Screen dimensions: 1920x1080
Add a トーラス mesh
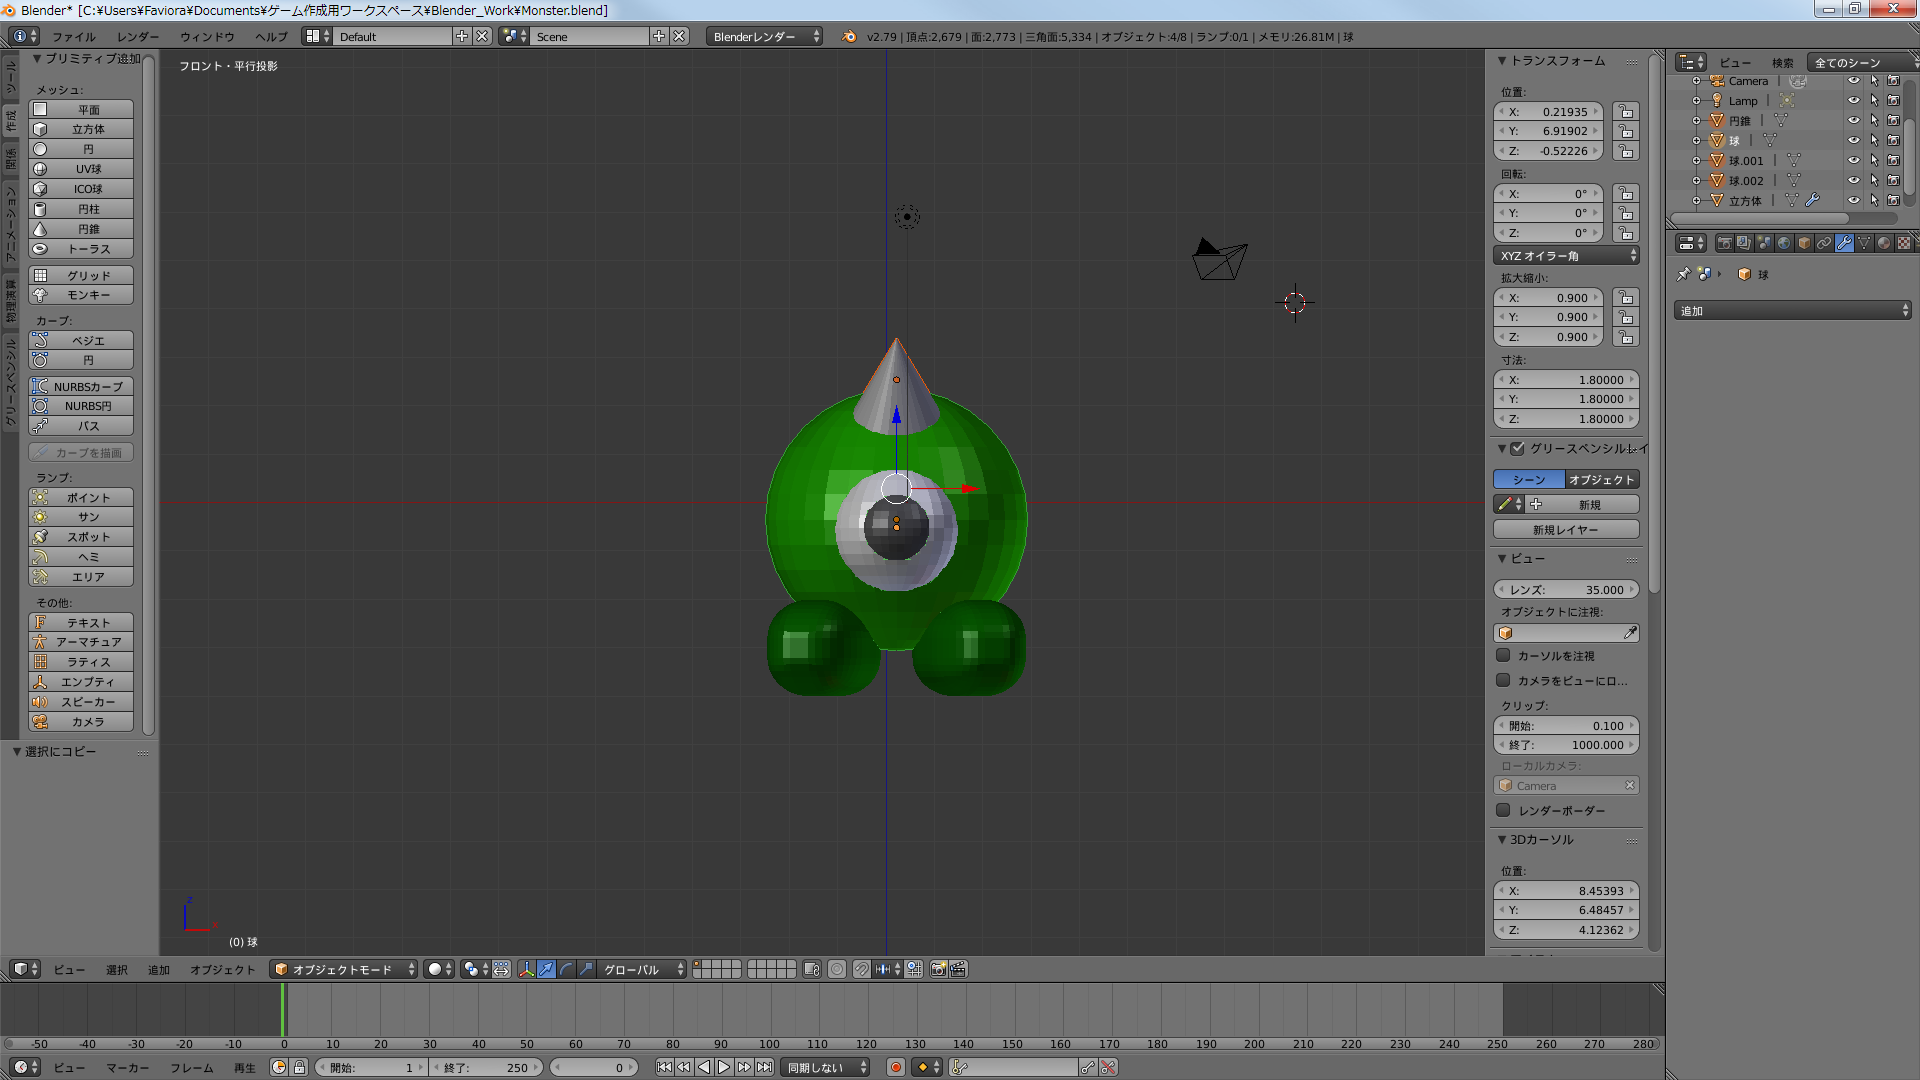[81, 249]
